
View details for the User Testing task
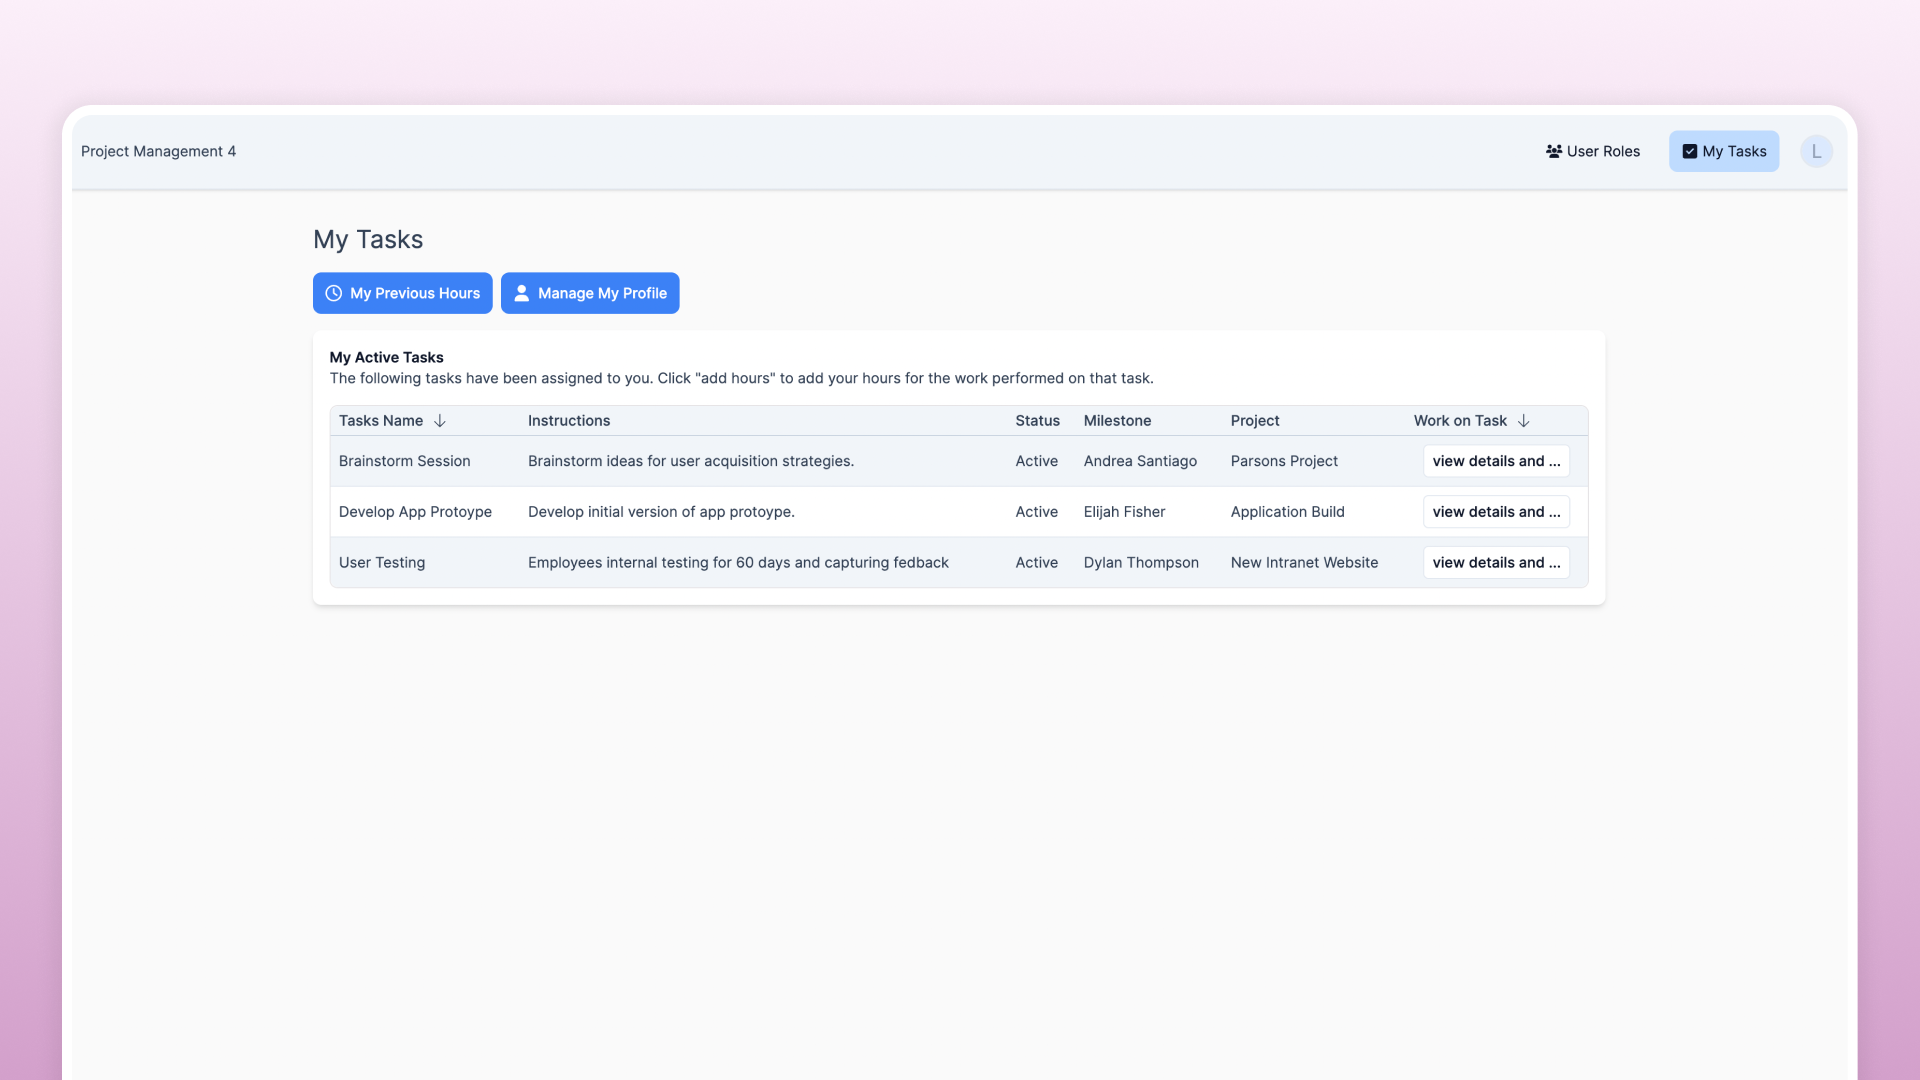[1496, 563]
